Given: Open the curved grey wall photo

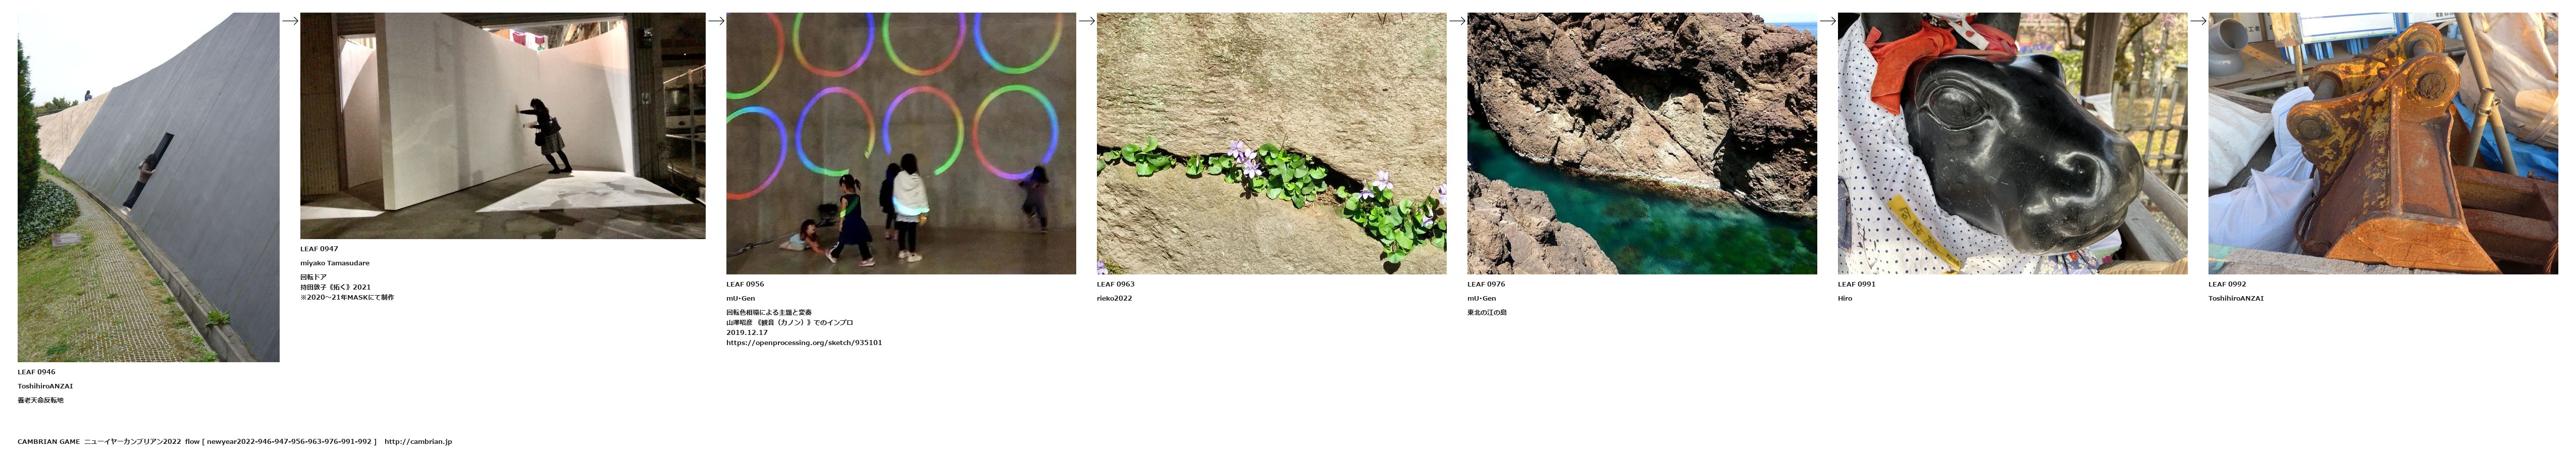Looking at the screenshot, I should tap(148, 187).
